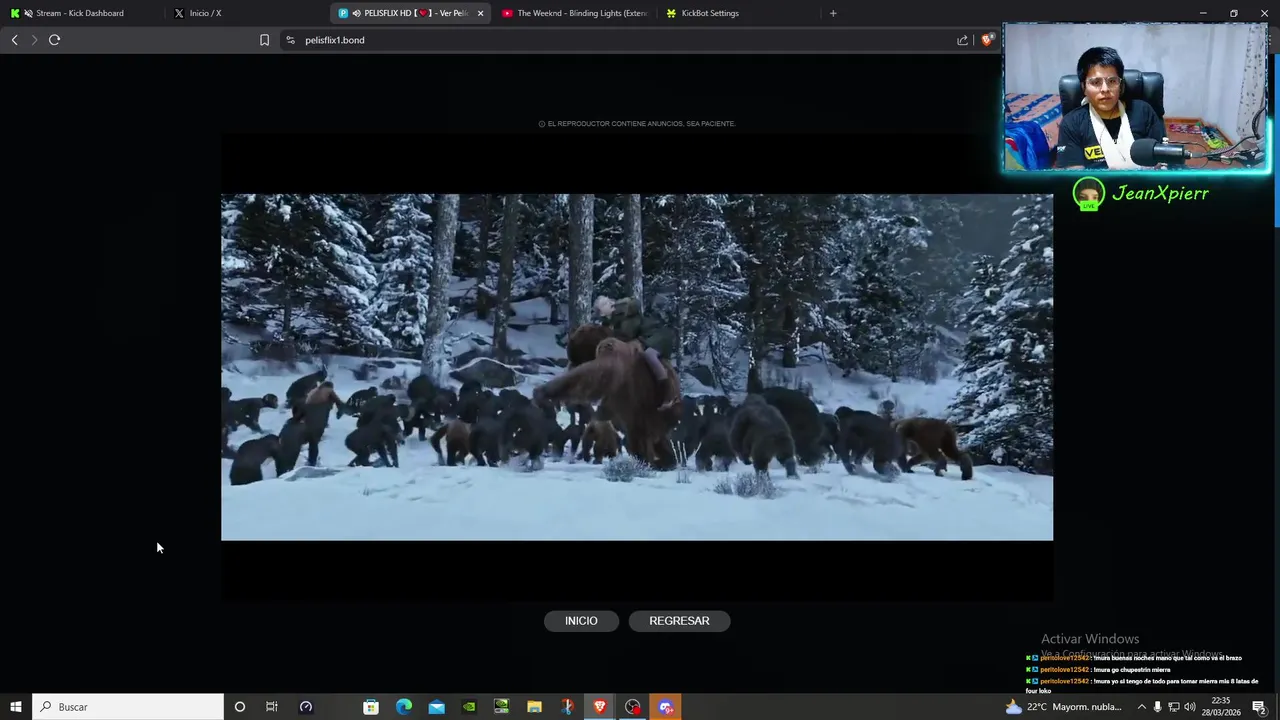Reload the current page
Screen dimensions: 1280x720
(54, 40)
